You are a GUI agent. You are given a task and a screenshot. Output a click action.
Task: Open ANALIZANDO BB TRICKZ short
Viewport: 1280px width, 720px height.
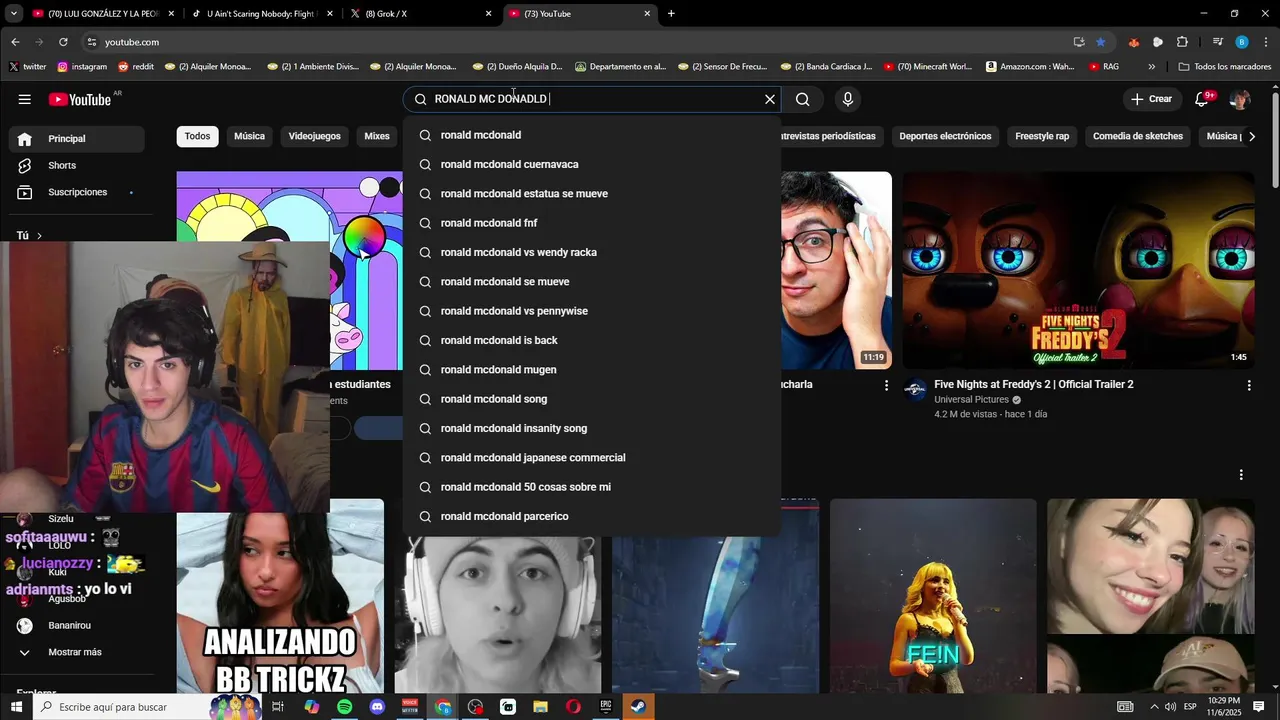(x=280, y=596)
